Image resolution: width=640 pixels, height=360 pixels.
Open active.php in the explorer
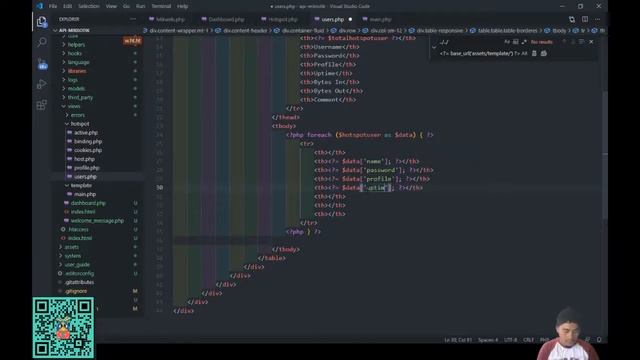point(86,133)
